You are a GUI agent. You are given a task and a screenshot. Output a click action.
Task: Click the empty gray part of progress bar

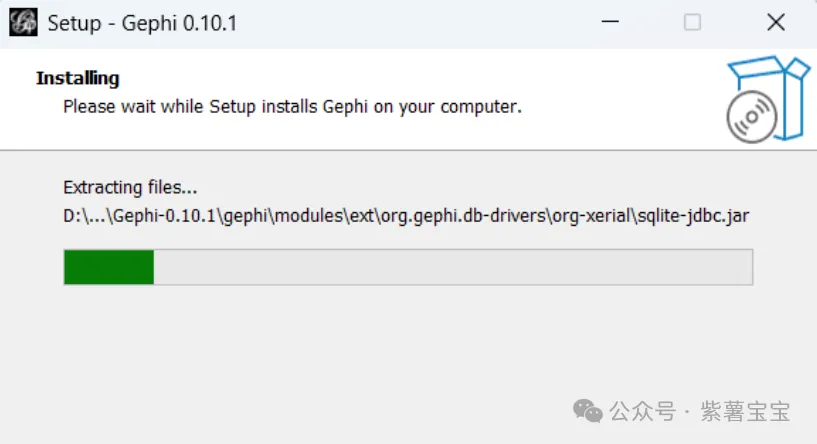(450, 267)
